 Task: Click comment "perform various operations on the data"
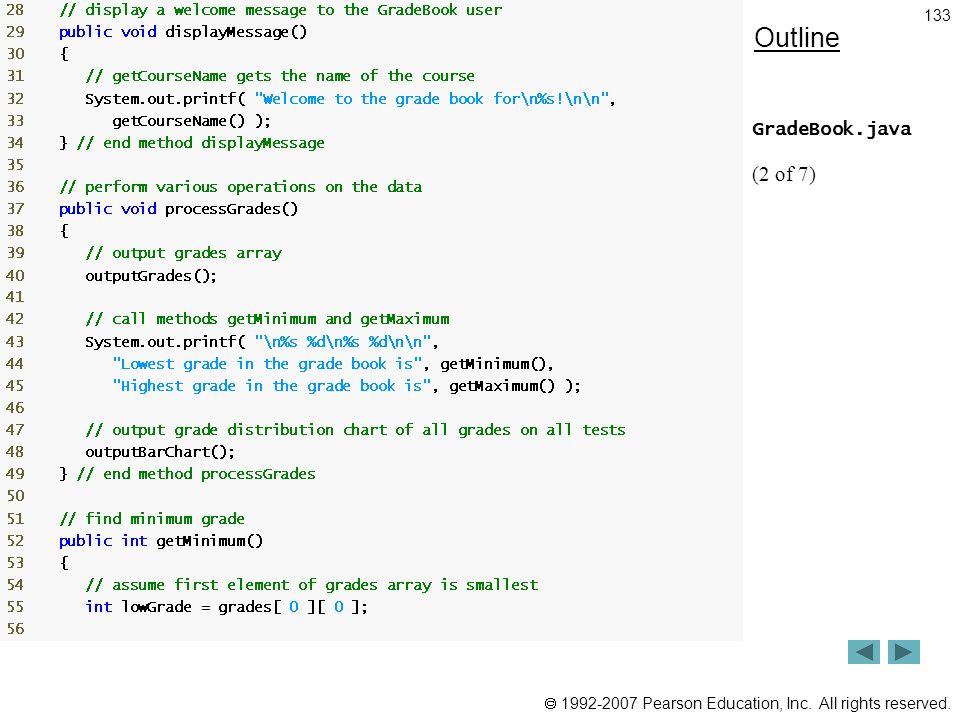tap(240, 187)
